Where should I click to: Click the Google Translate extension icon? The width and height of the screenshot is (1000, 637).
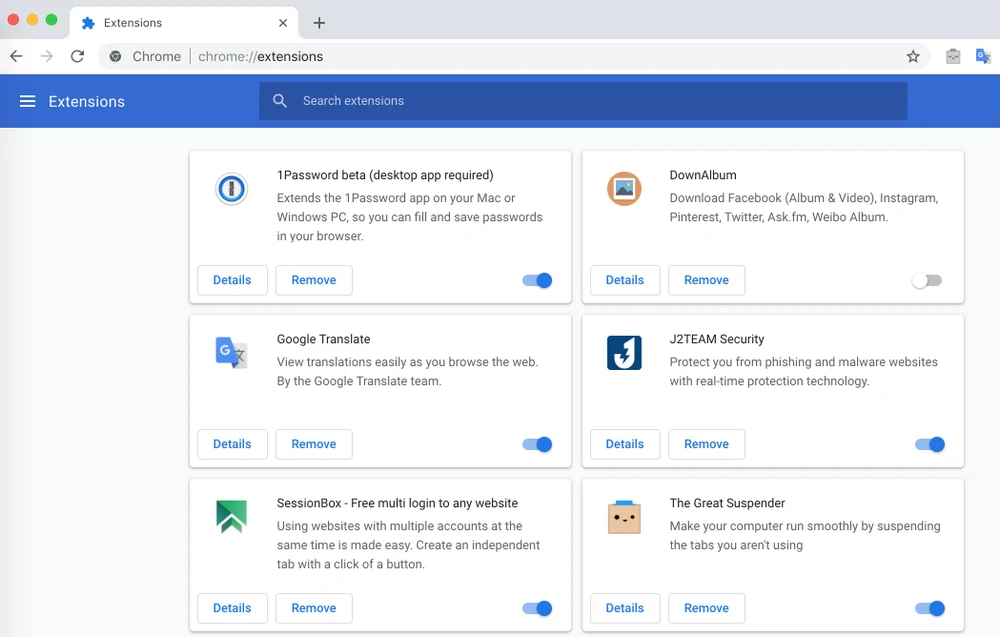point(231,352)
